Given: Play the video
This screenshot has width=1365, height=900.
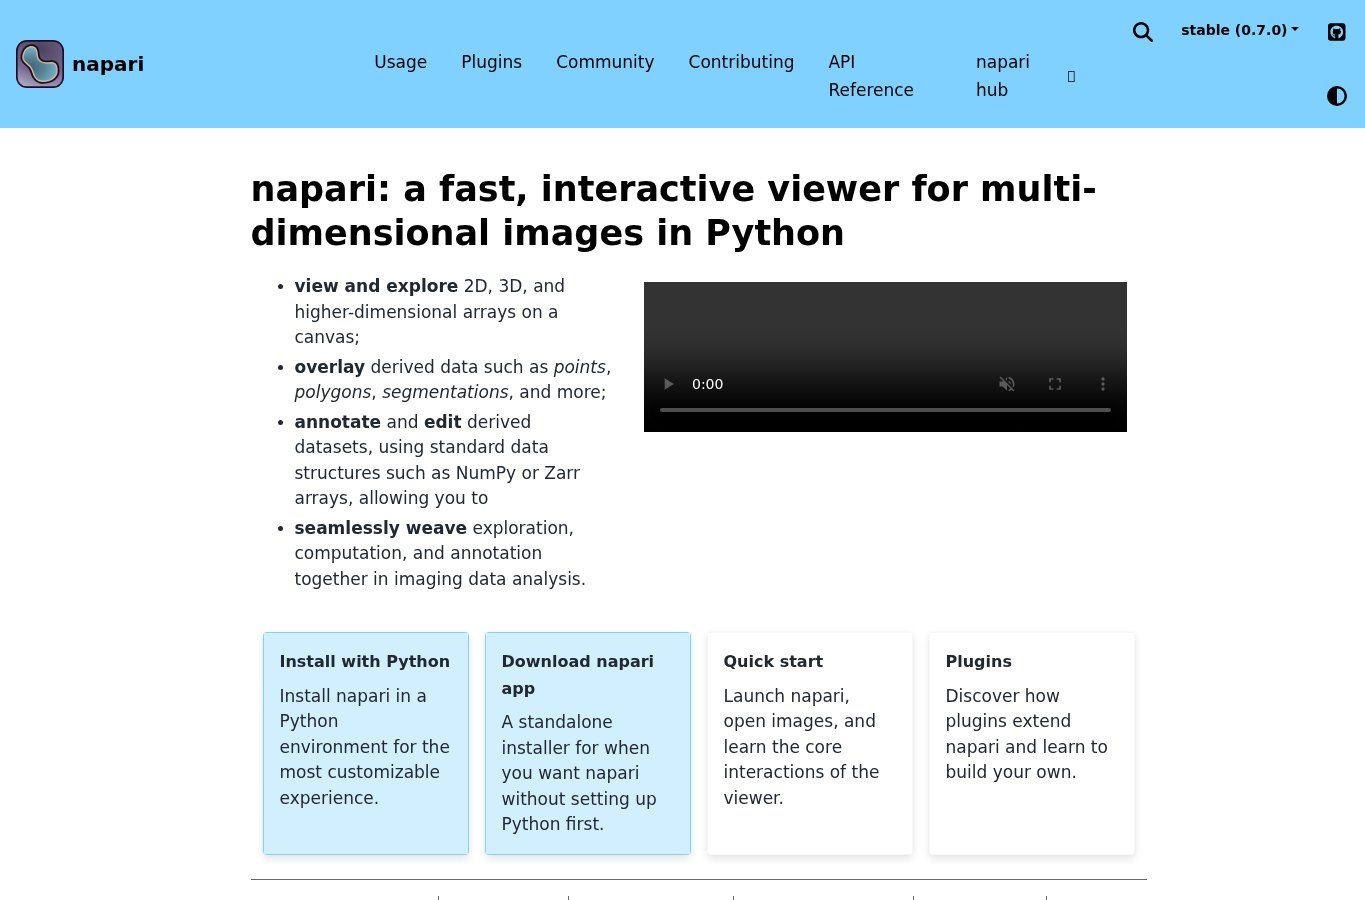Looking at the screenshot, I should [669, 384].
